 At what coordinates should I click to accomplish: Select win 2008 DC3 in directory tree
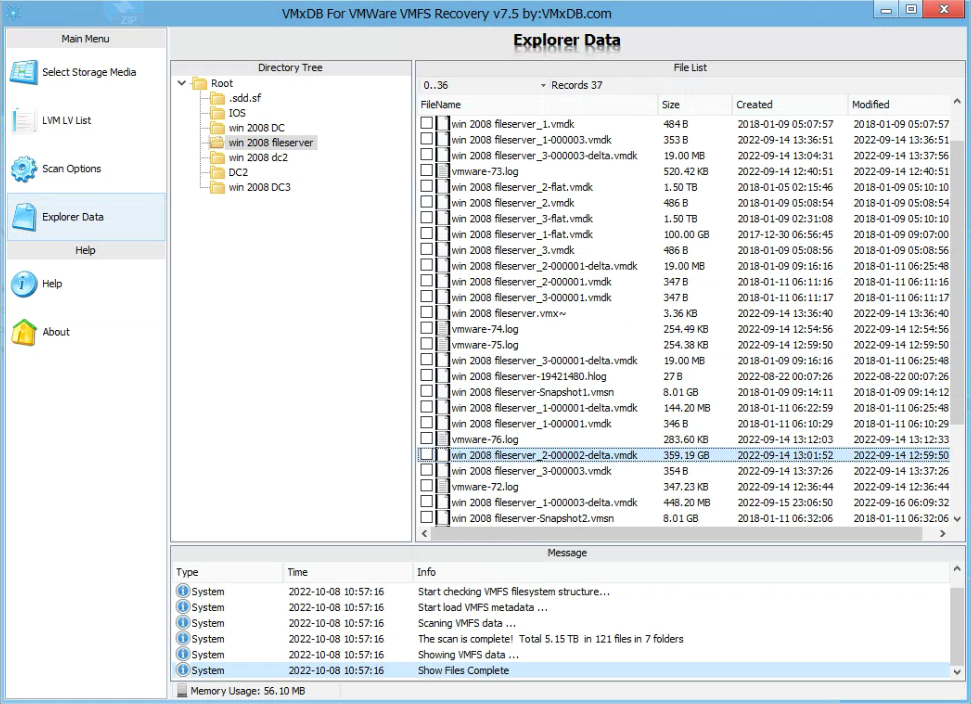click(x=259, y=187)
